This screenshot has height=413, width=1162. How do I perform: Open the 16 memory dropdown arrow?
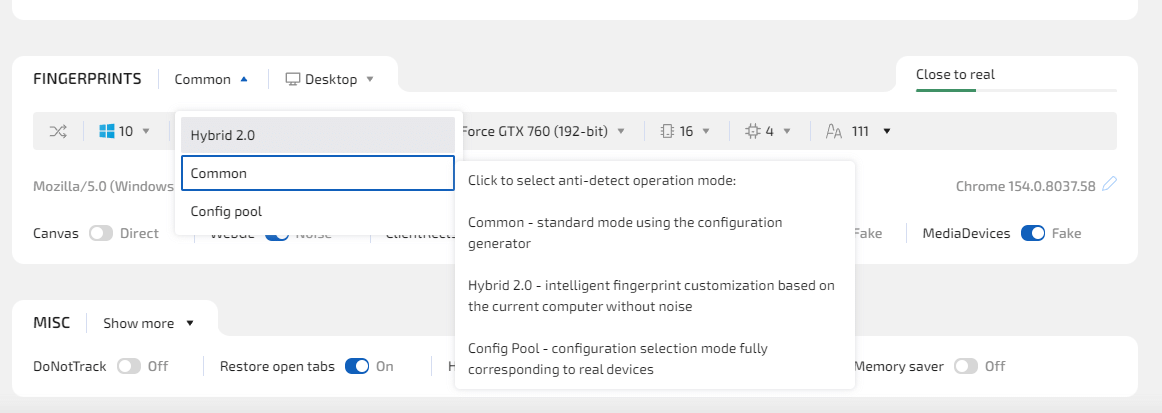706,131
